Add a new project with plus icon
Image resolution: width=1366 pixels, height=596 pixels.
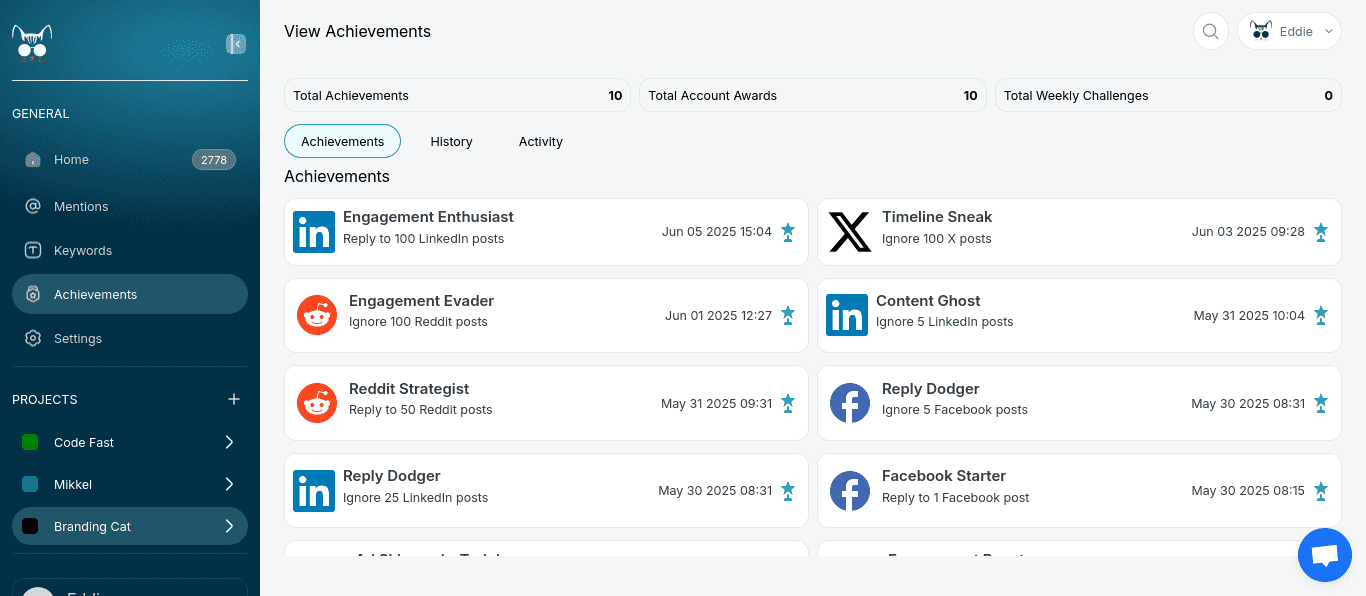(234, 399)
